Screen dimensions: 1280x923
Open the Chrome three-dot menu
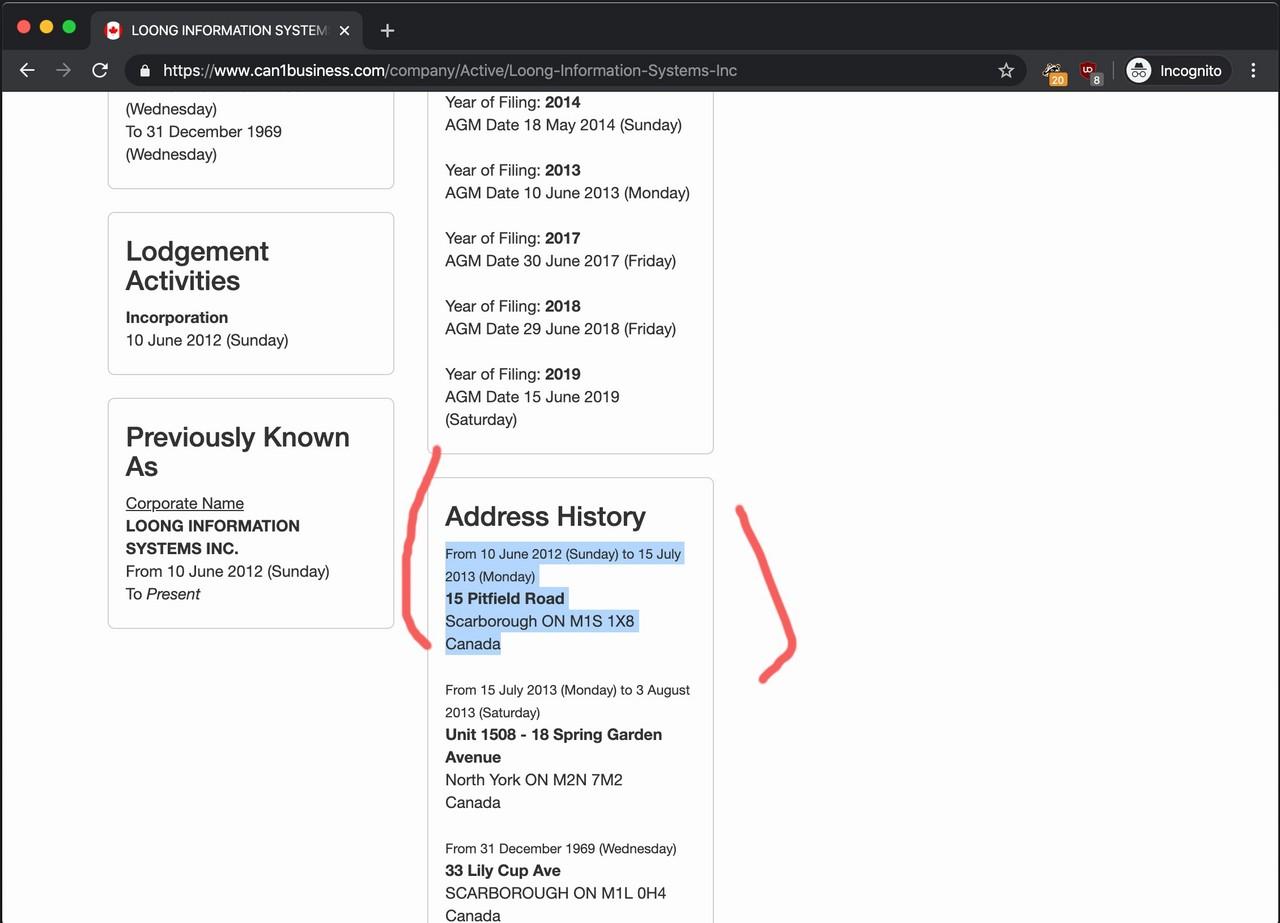[1253, 70]
